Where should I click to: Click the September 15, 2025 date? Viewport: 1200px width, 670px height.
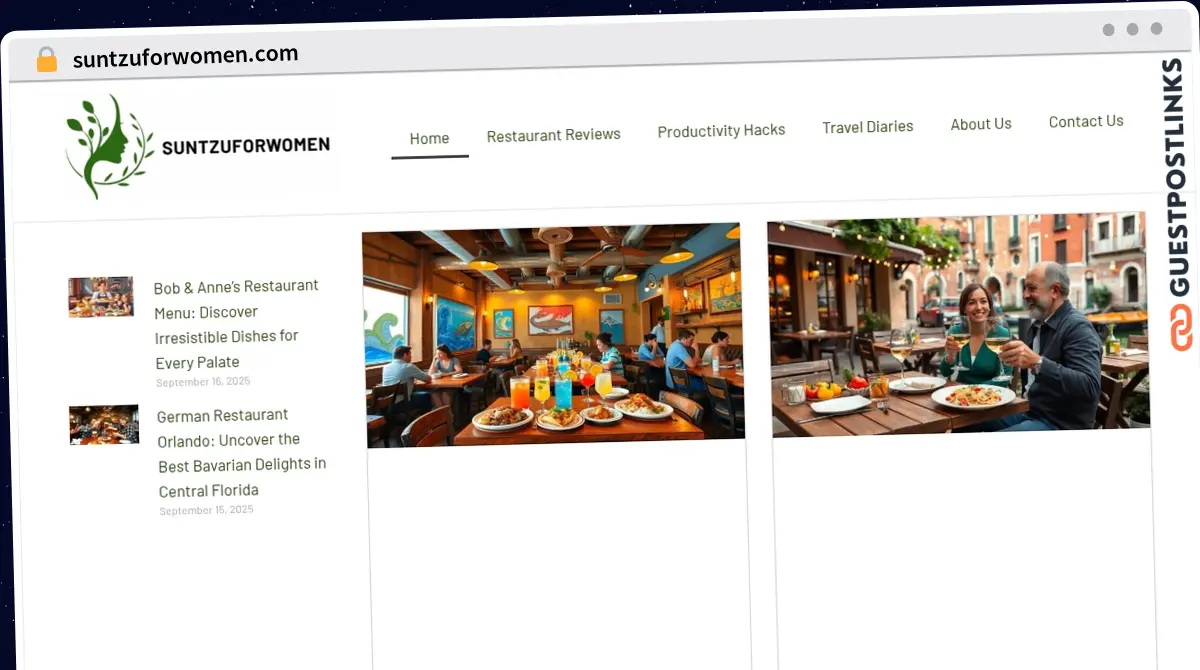point(206,510)
